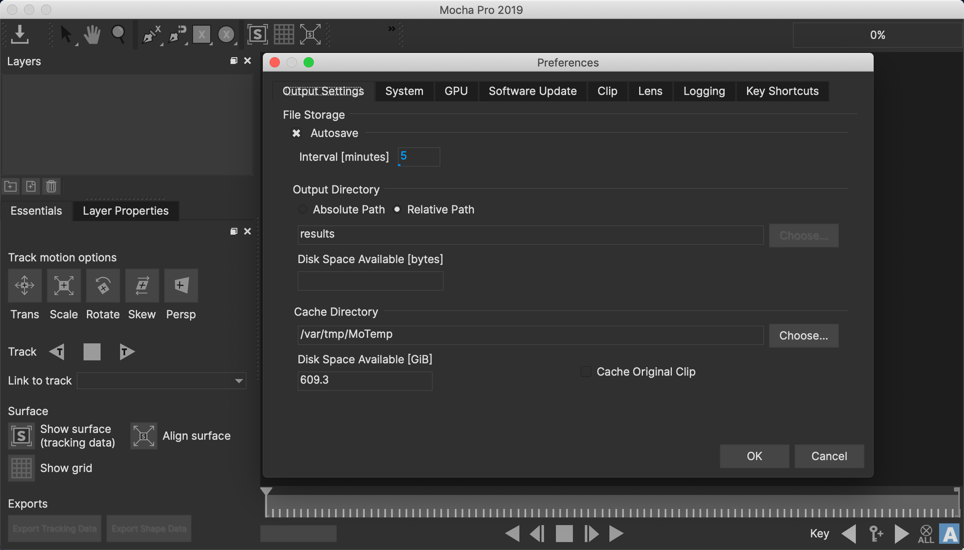The height and width of the screenshot is (550, 964).
Task: Click Cancel in Preferences dialog
Action: coord(829,456)
